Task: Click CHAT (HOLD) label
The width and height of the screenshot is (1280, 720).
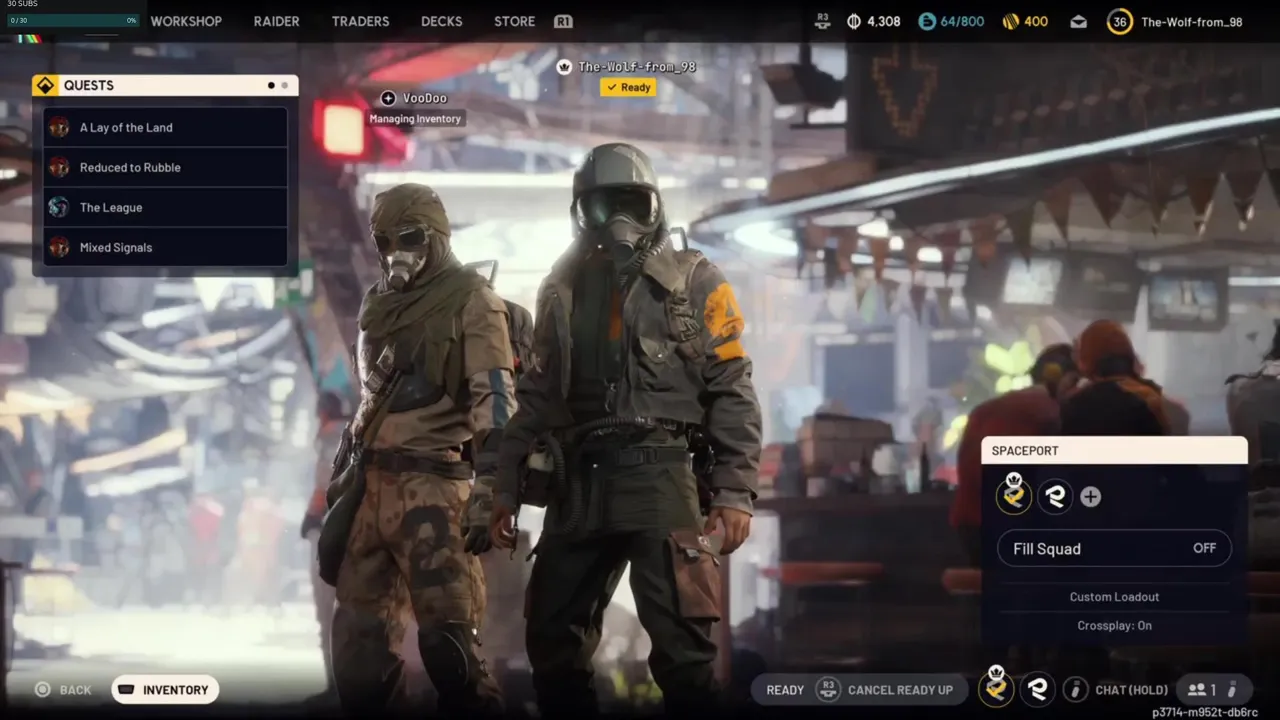Action: point(1131,690)
